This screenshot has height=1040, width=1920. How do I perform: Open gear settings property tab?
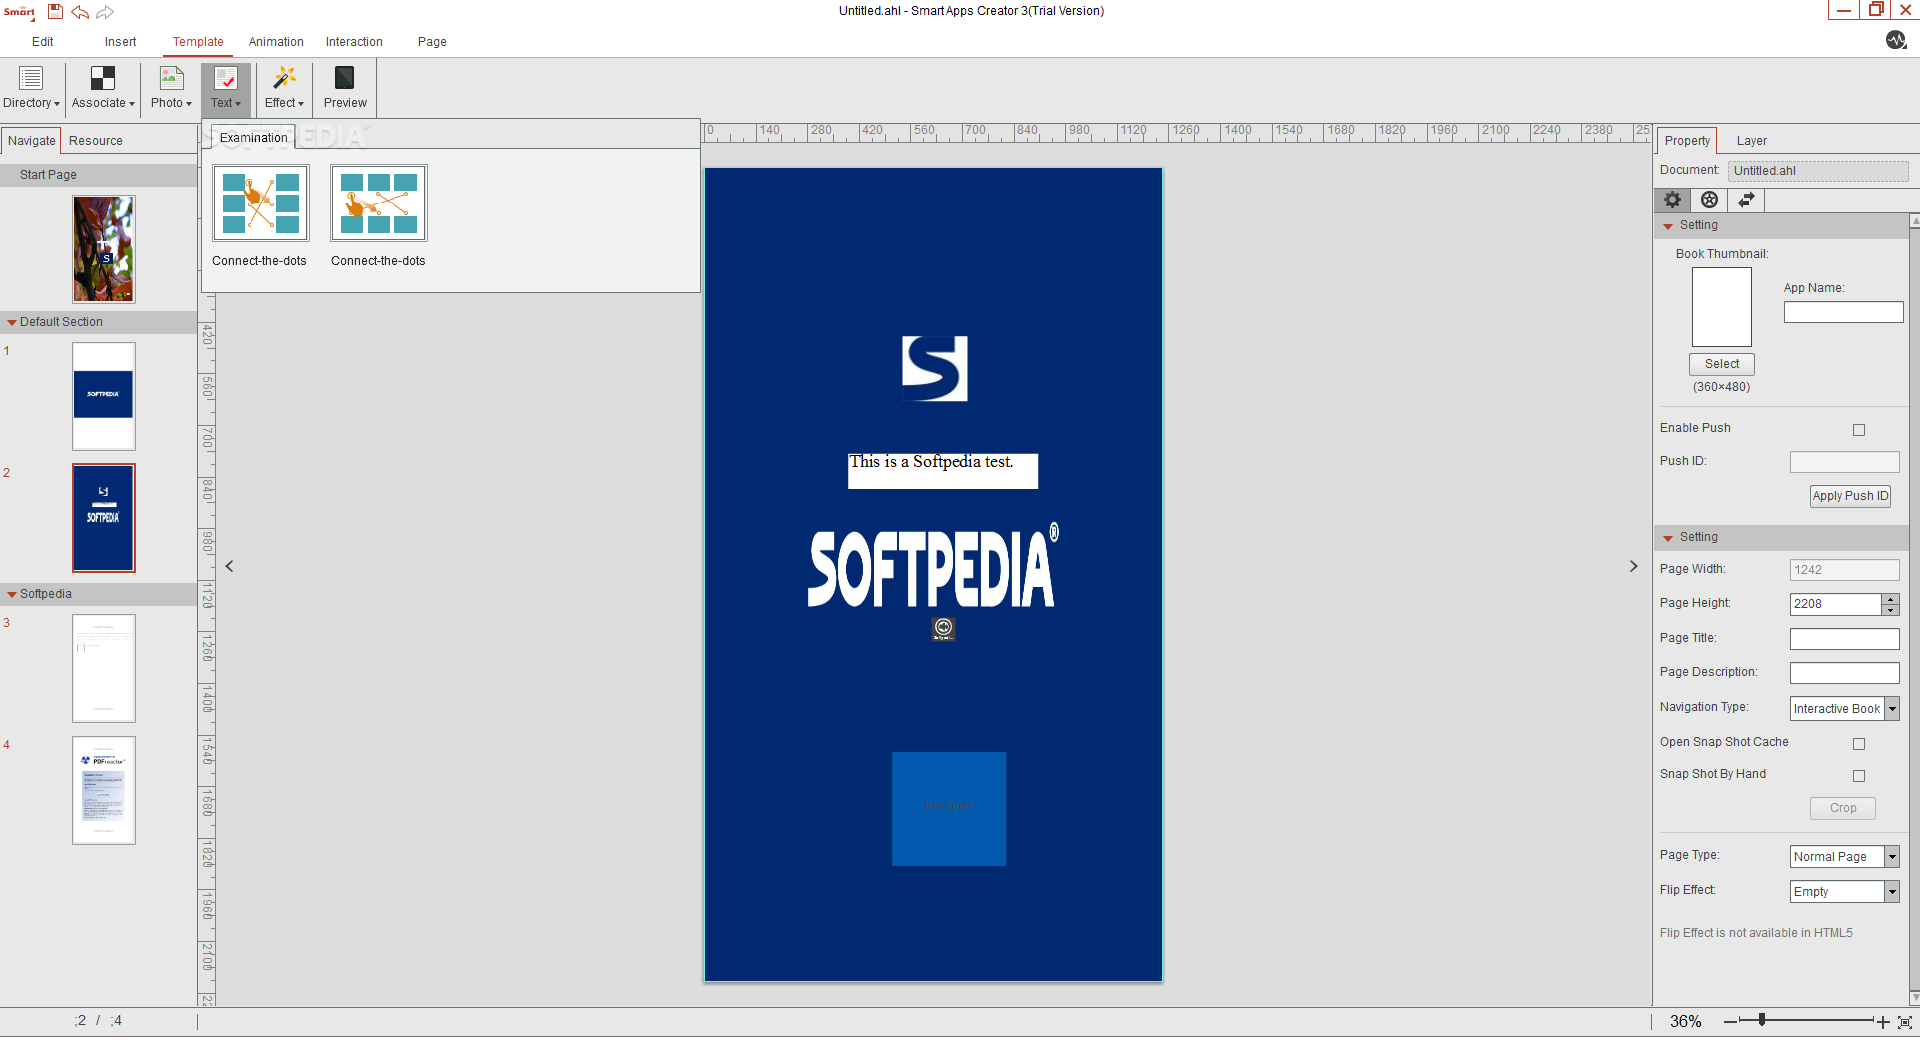click(x=1672, y=200)
